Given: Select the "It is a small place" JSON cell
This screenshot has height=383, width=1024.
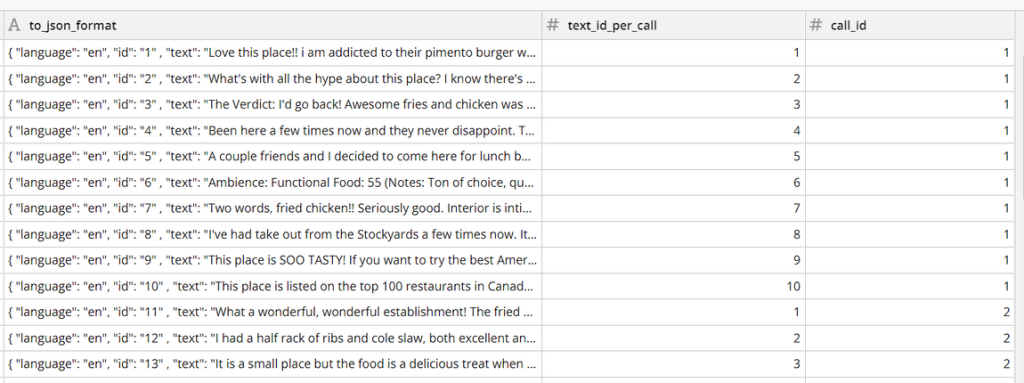Looking at the screenshot, I should point(273,364).
